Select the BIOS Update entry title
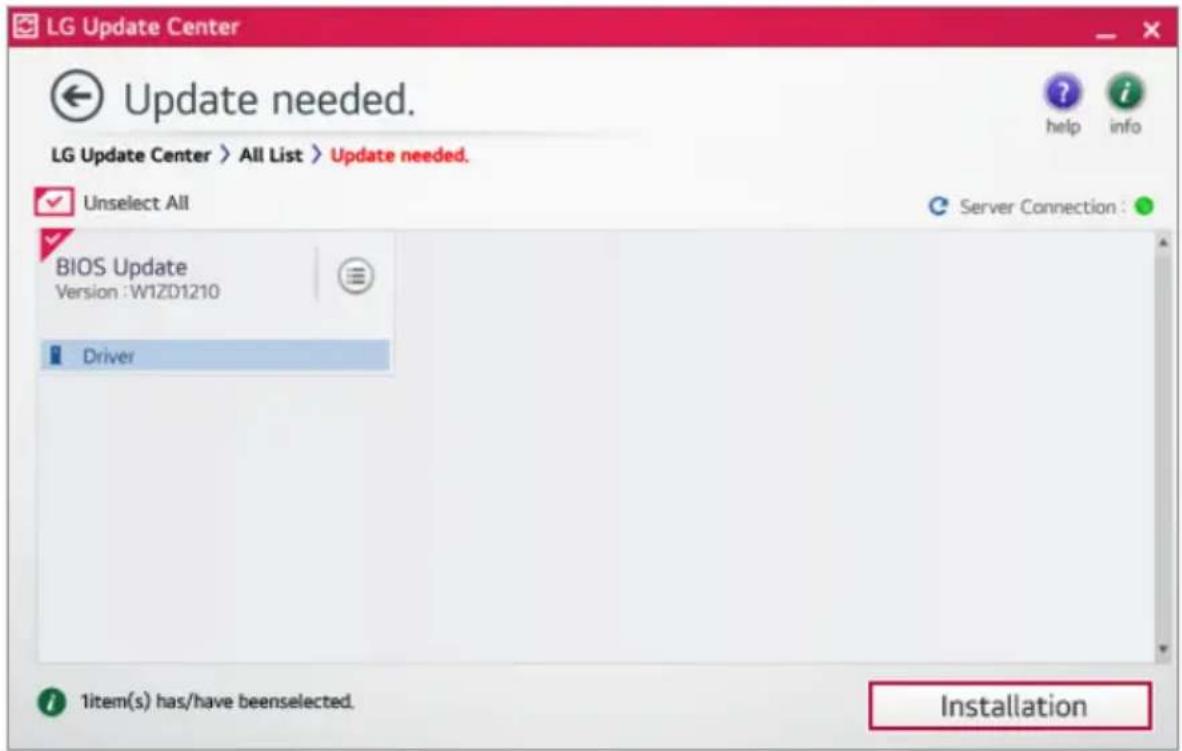 point(121,267)
